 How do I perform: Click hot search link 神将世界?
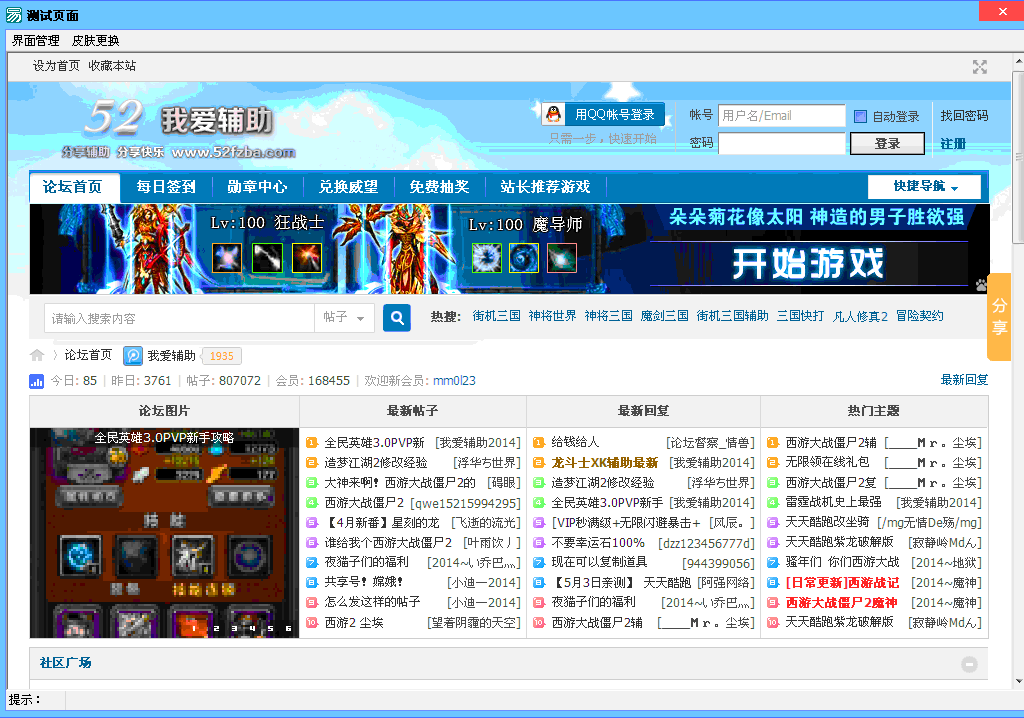[x=552, y=316]
